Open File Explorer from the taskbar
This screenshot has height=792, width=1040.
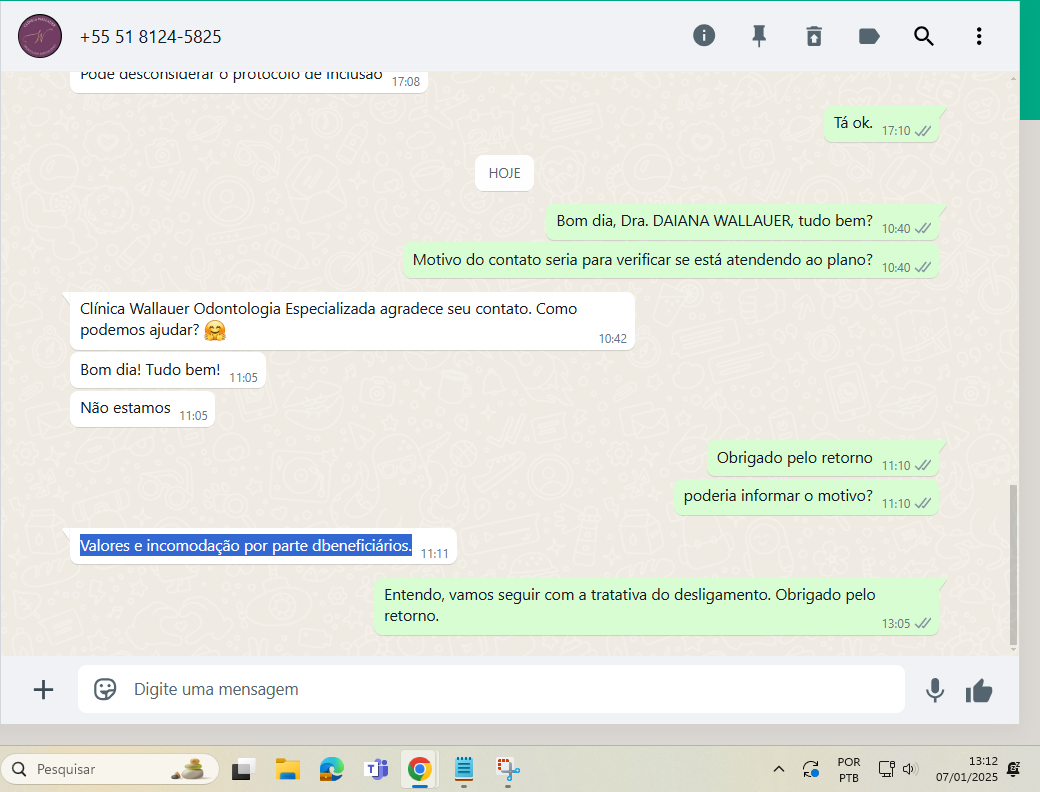coord(287,769)
